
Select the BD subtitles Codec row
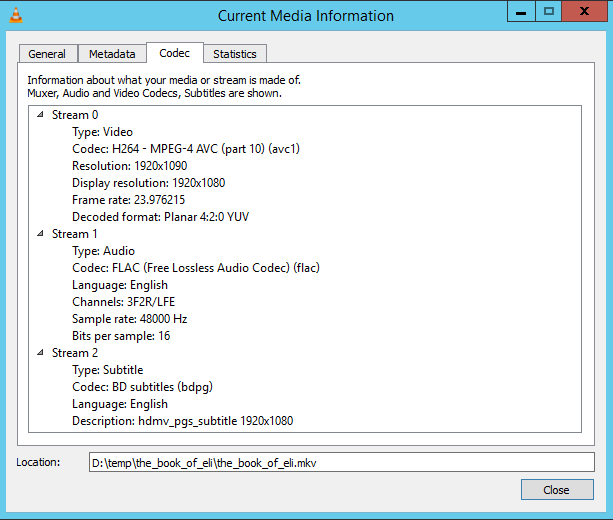coord(142,387)
